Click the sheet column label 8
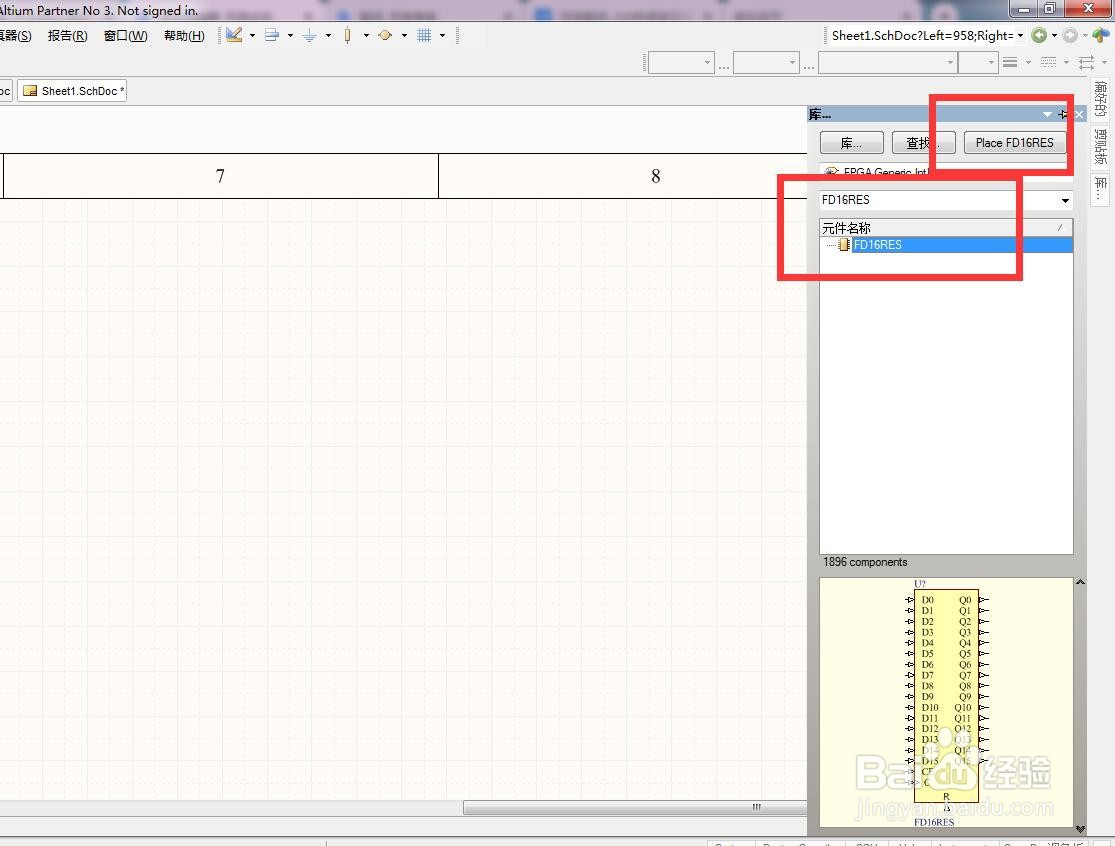This screenshot has height=846, width=1115. tap(656, 176)
